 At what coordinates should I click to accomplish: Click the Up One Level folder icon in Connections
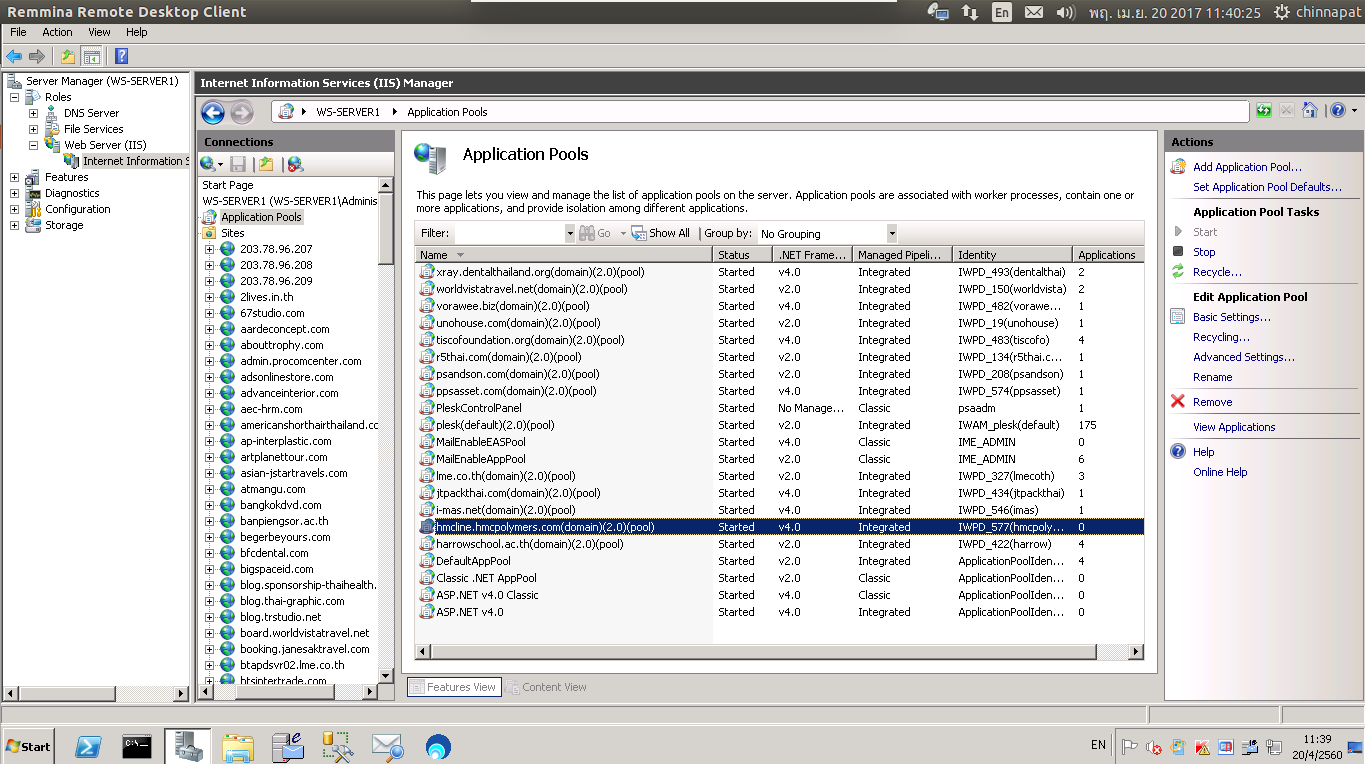[265, 164]
